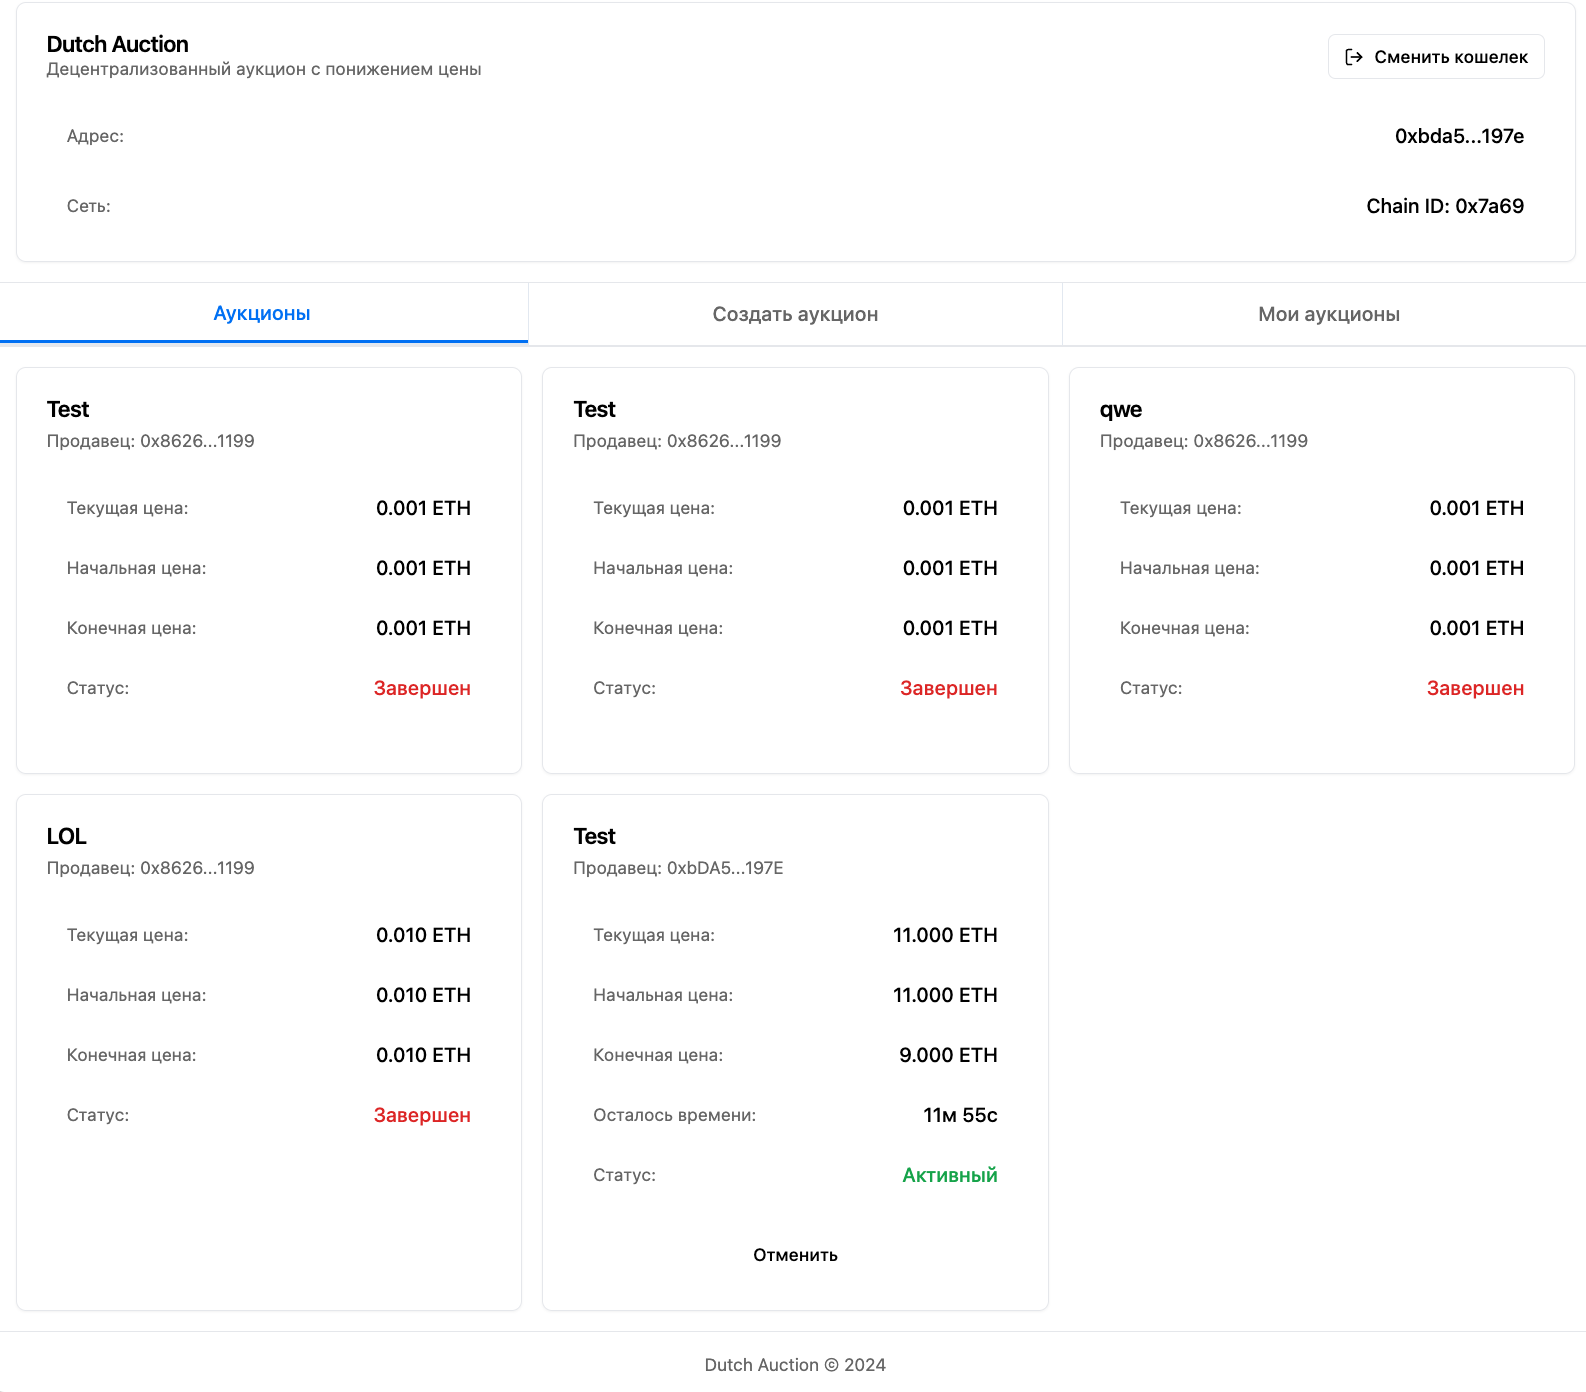The image size is (1586, 1392).
Task: Click the Завершен status on qwe card
Action: click(1475, 688)
